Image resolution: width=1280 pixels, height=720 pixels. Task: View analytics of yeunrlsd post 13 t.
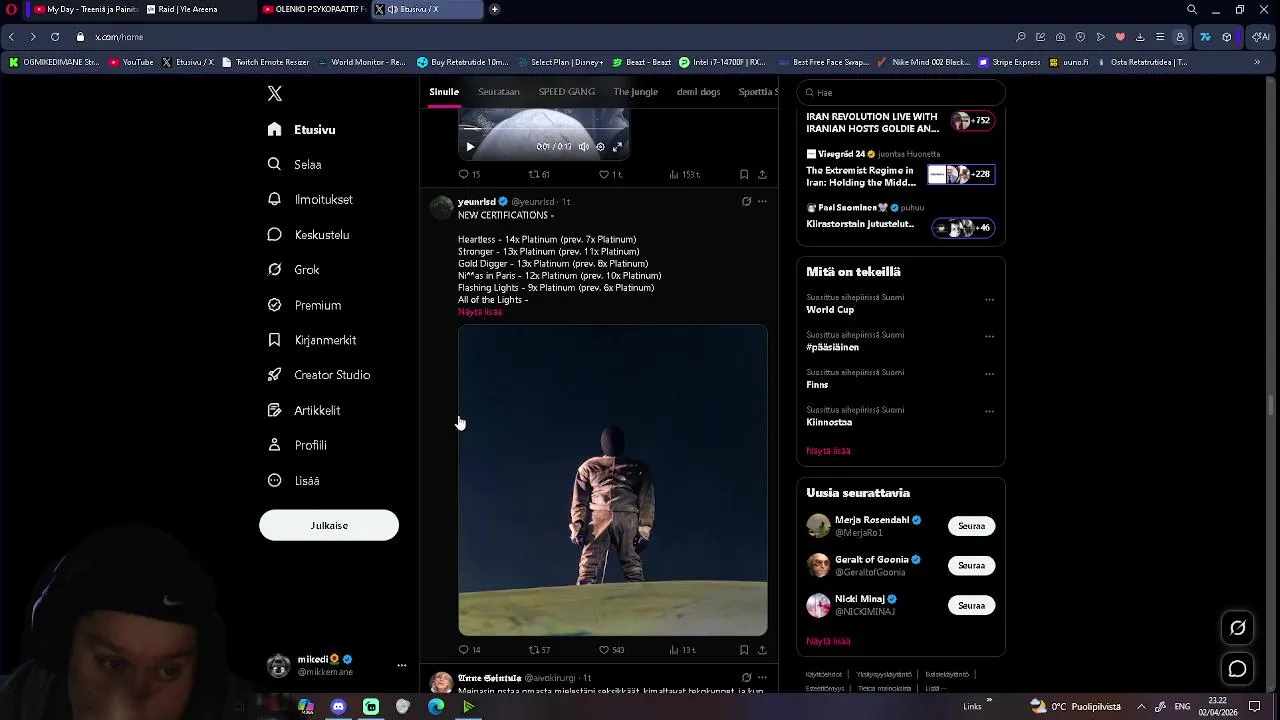point(682,650)
